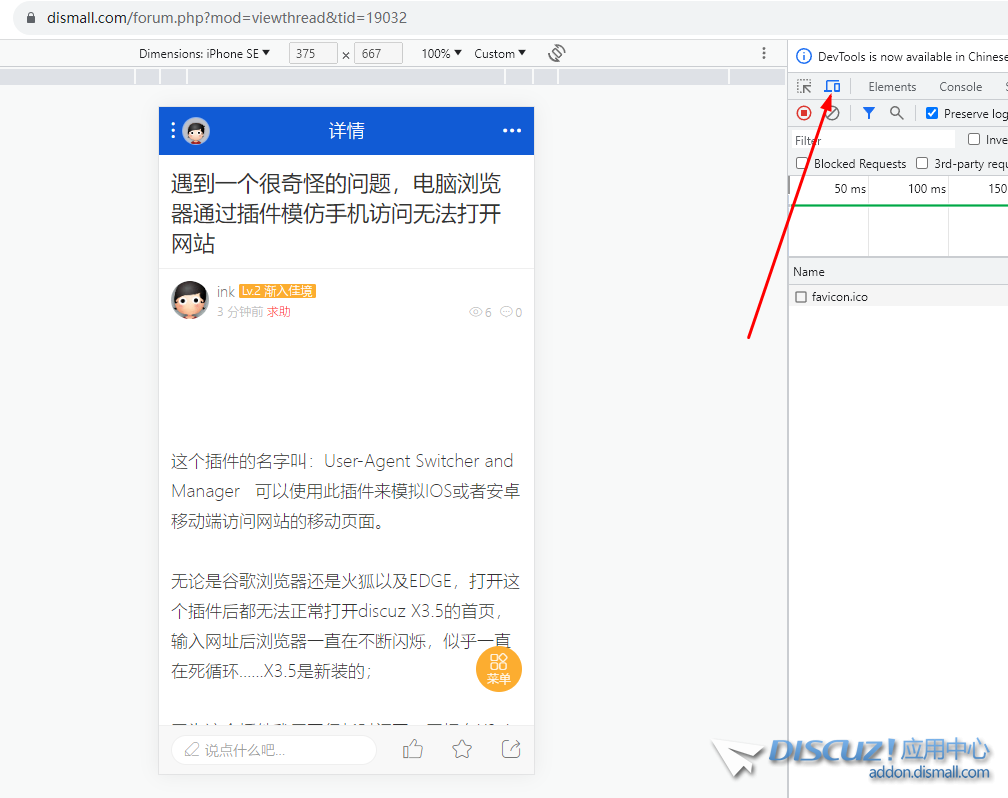The image size is (1008, 798).
Task: Click the height field showing 667
Action: click(379, 53)
